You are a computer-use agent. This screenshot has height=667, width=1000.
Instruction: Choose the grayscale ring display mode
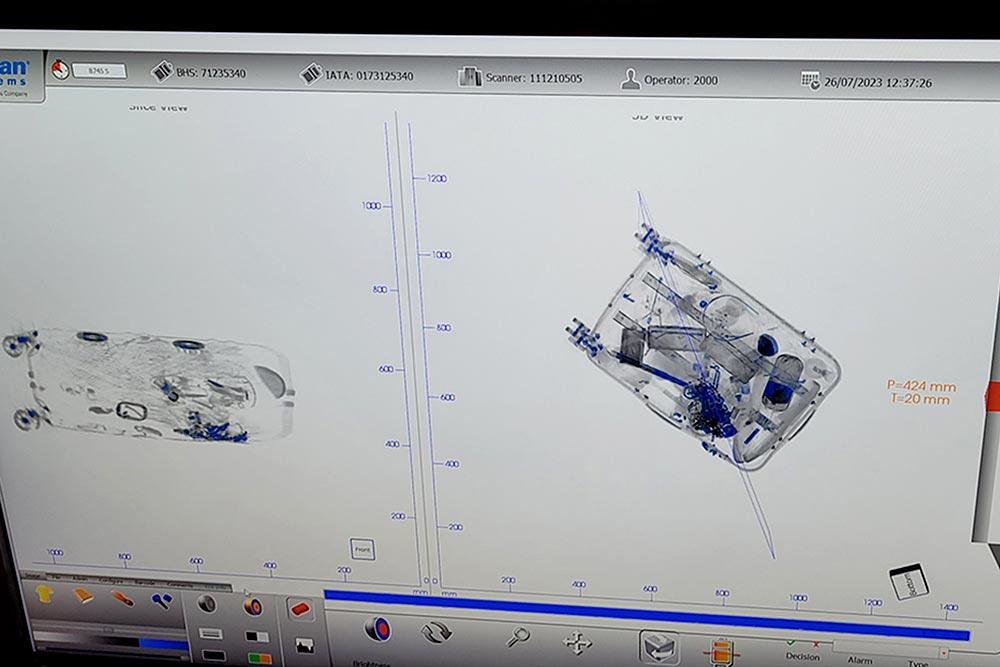207,603
